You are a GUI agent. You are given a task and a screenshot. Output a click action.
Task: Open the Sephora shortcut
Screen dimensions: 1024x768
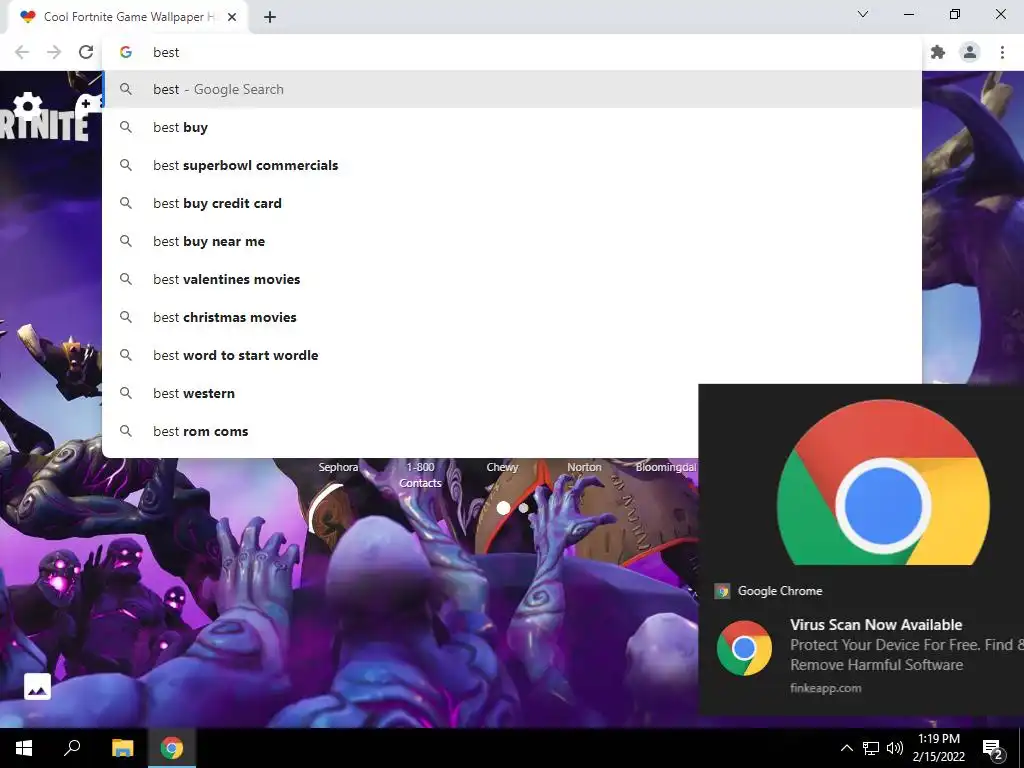tap(338, 467)
